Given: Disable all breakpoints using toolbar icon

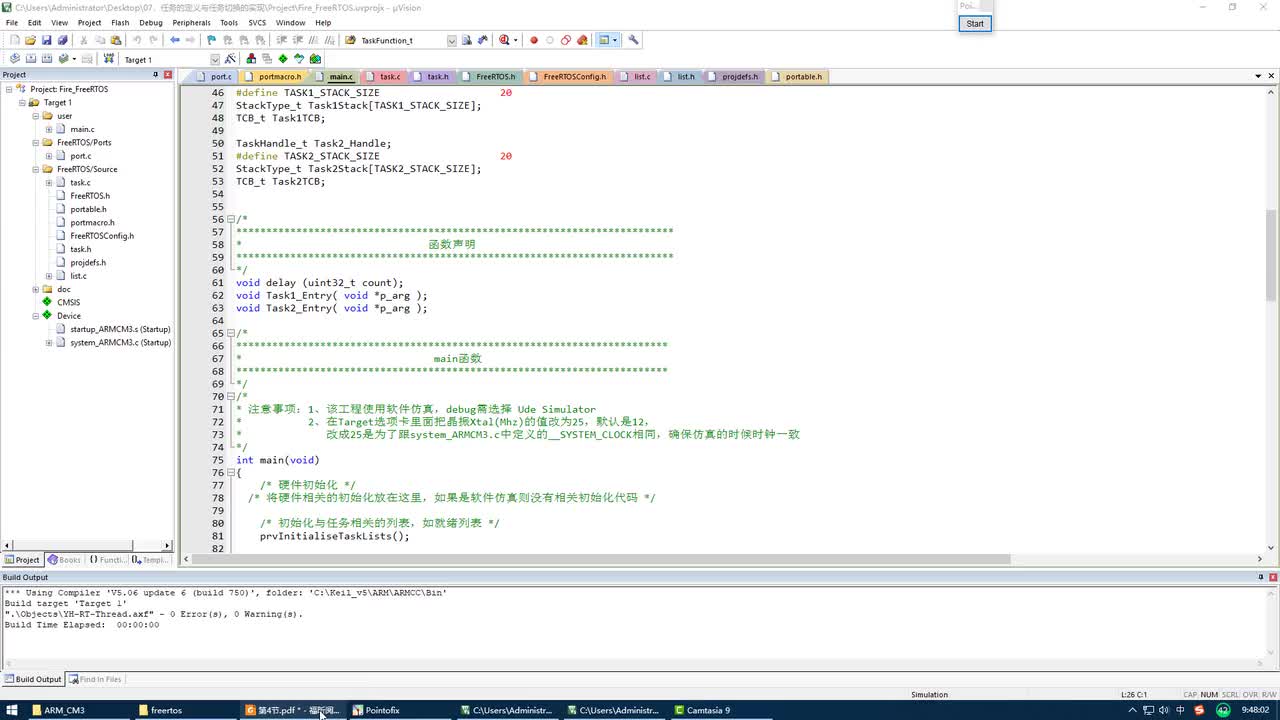Looking at the screenshot, I should pyautogui.click(x=566, y=40).
